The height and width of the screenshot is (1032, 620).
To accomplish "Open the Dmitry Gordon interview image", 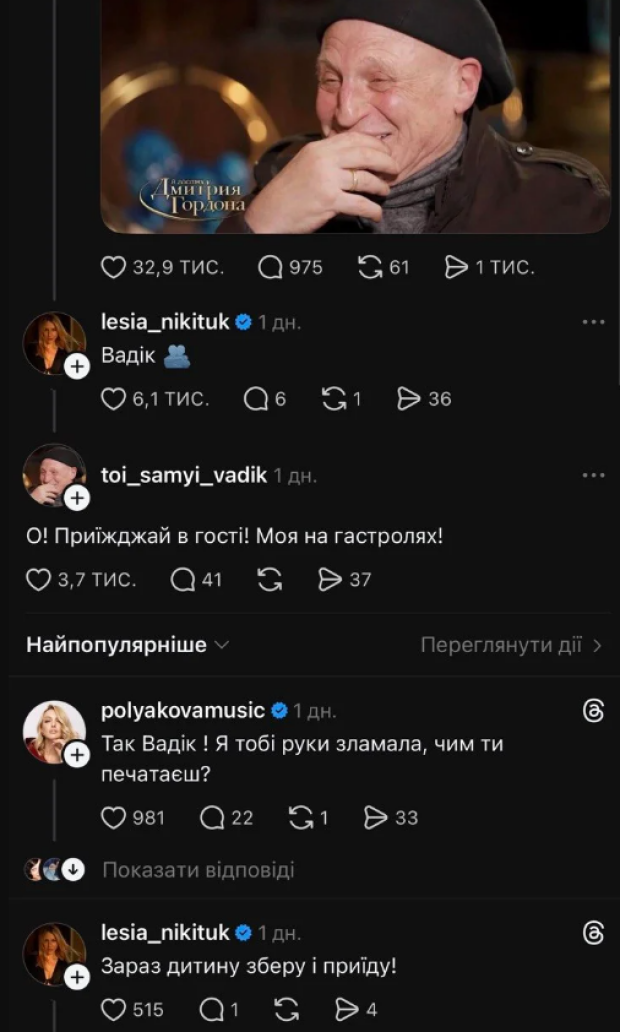I will pyautogui.click(x=355, y=115).
